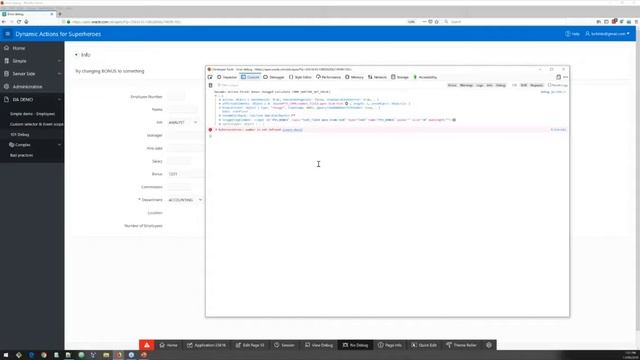Toggle the XHR filter button
The height and width of the screenshot is (360, 640).
tap(524, 85)
